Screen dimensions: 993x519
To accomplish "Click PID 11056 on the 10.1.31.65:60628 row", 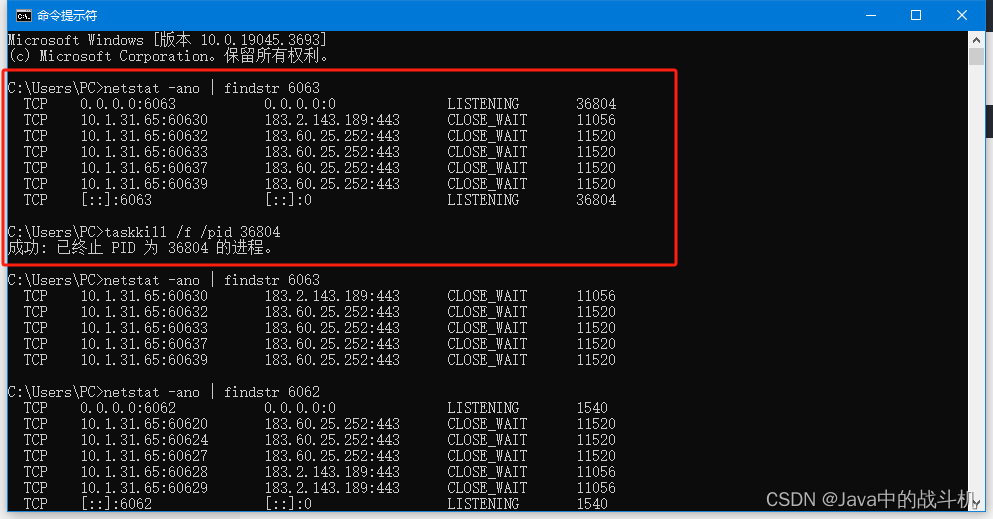I will 596,472.
